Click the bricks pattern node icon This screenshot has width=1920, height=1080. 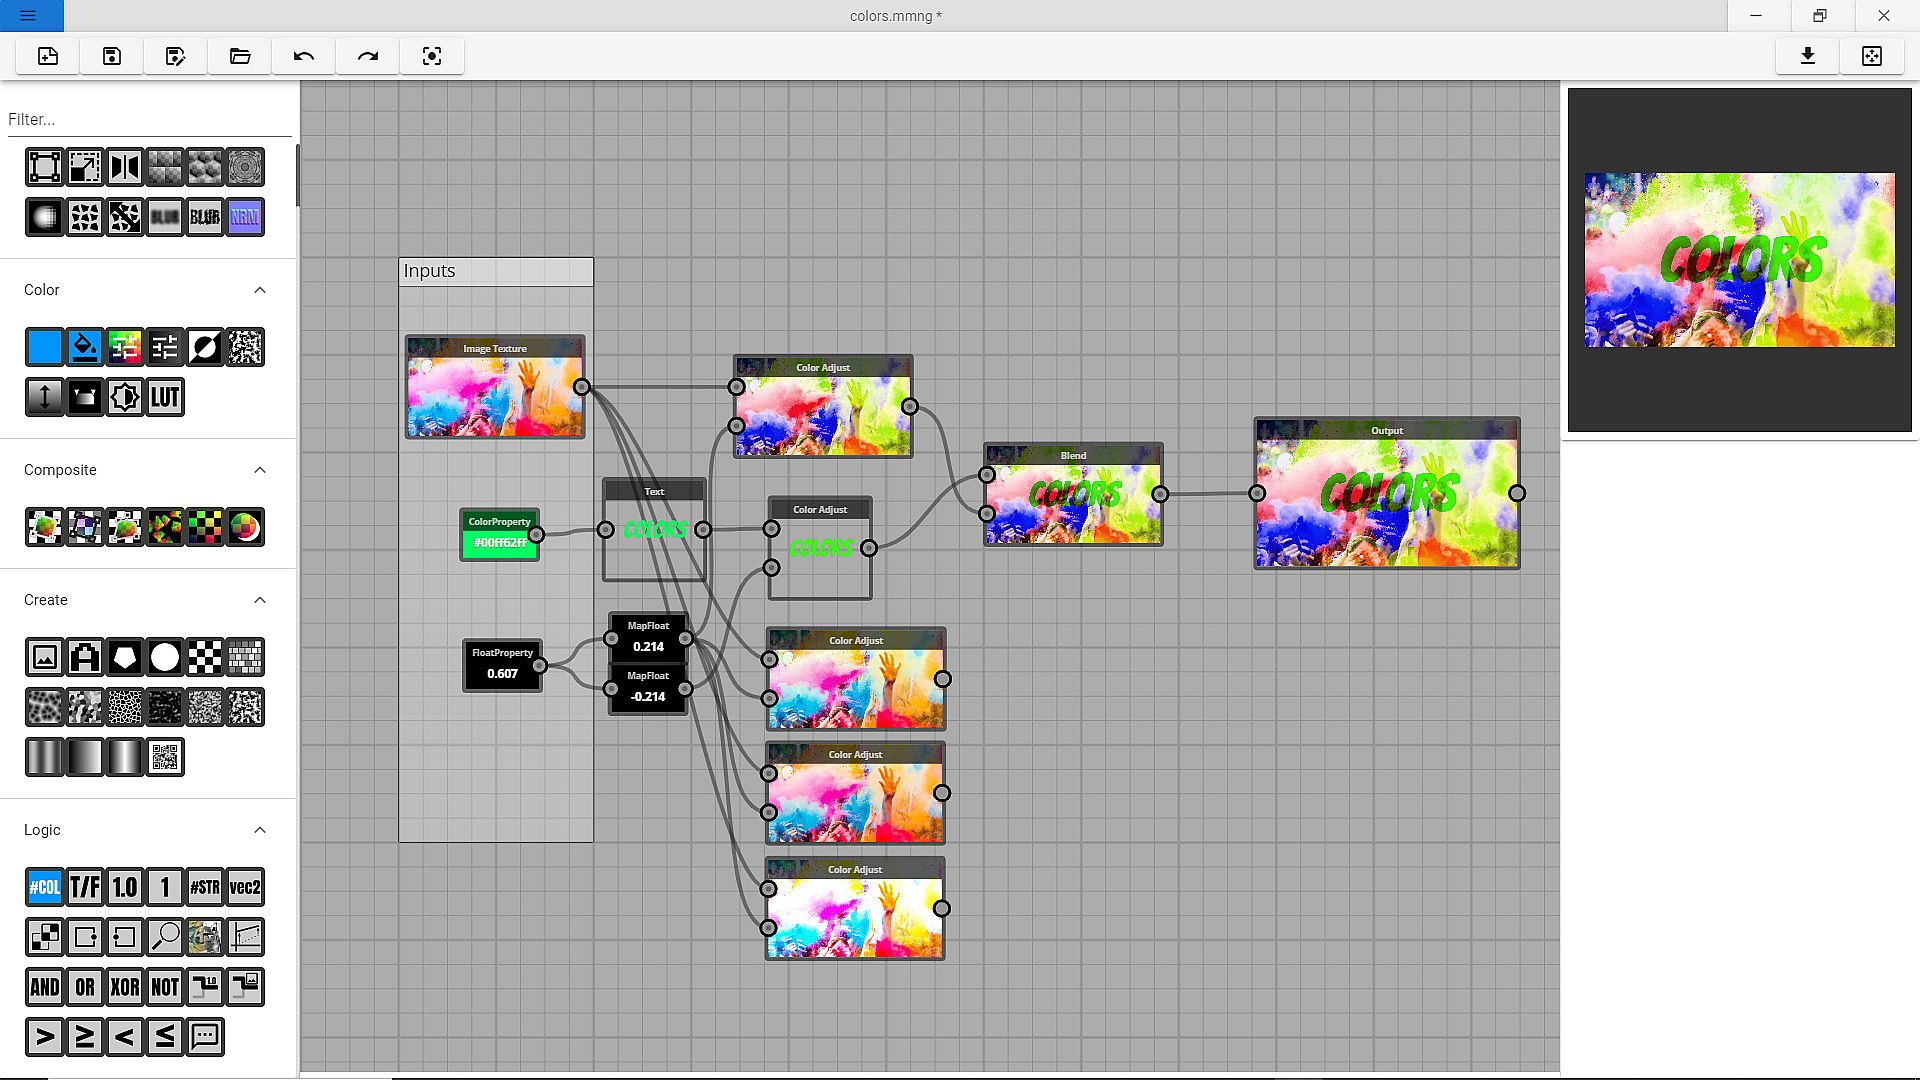[x=245, y=657]
